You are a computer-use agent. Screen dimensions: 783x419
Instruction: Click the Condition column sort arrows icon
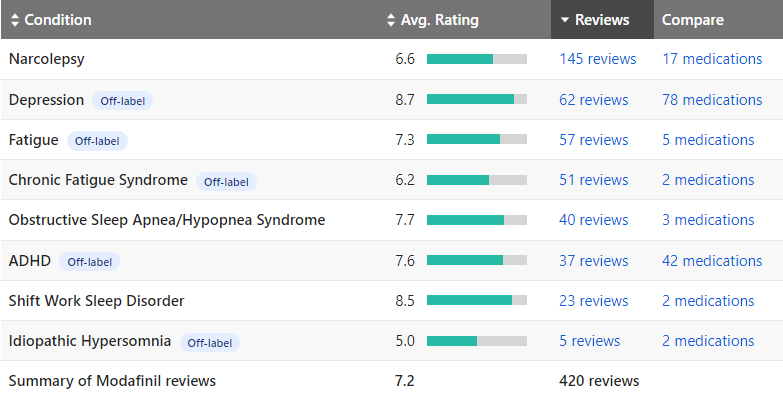pyautogui.click(x=15, y=20)
